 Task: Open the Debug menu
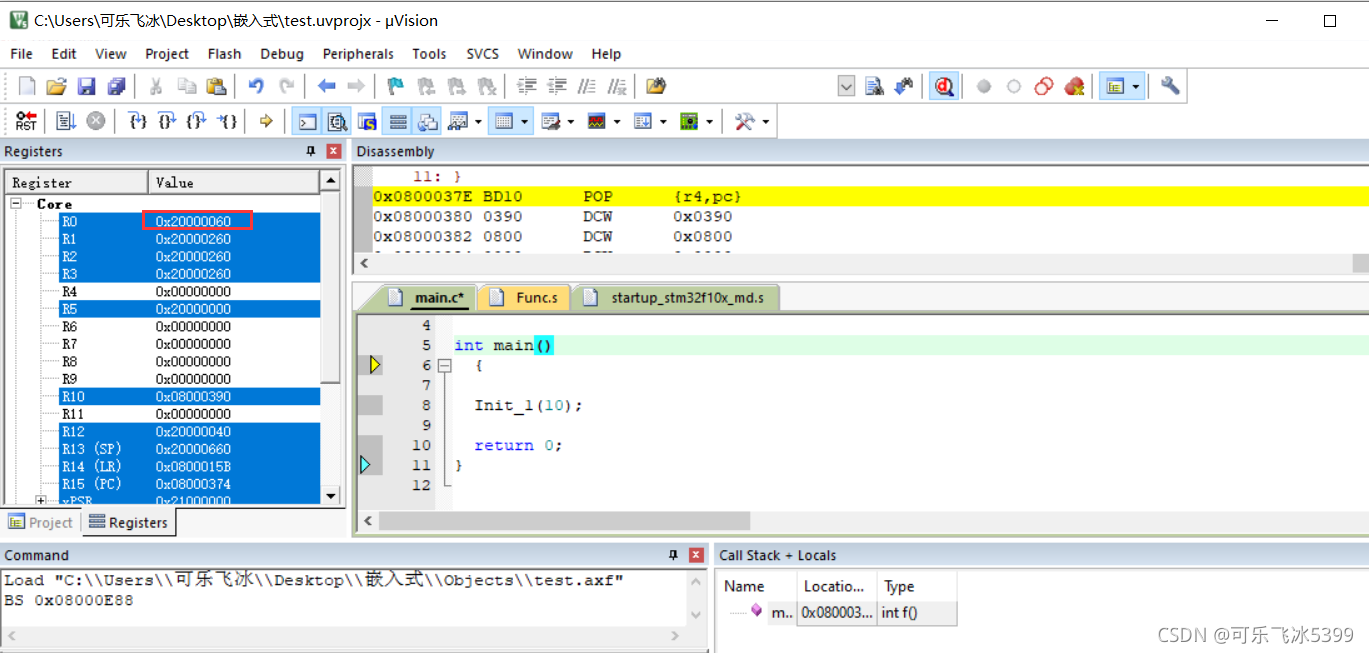(x=282, y=54)
